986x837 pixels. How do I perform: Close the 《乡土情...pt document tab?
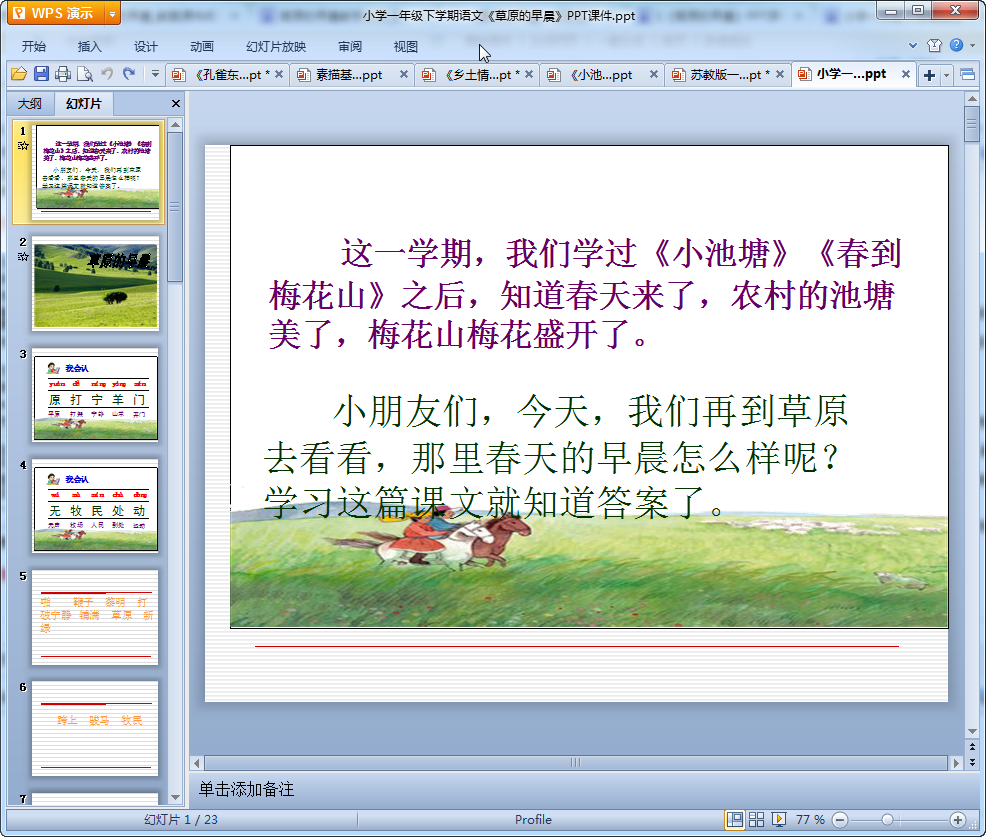(529, 74)
